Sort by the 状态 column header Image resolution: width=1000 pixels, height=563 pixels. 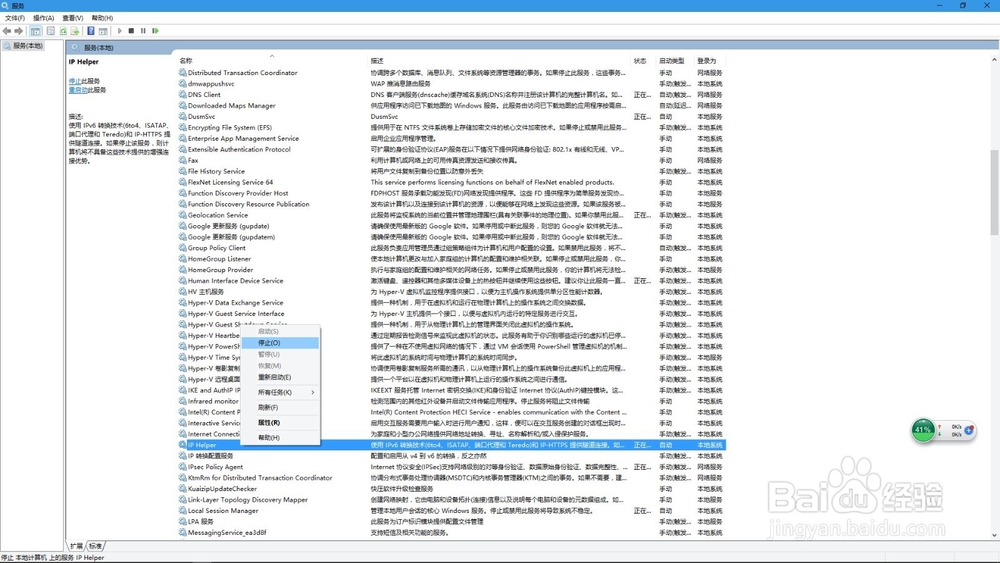(x=643, y=61)
